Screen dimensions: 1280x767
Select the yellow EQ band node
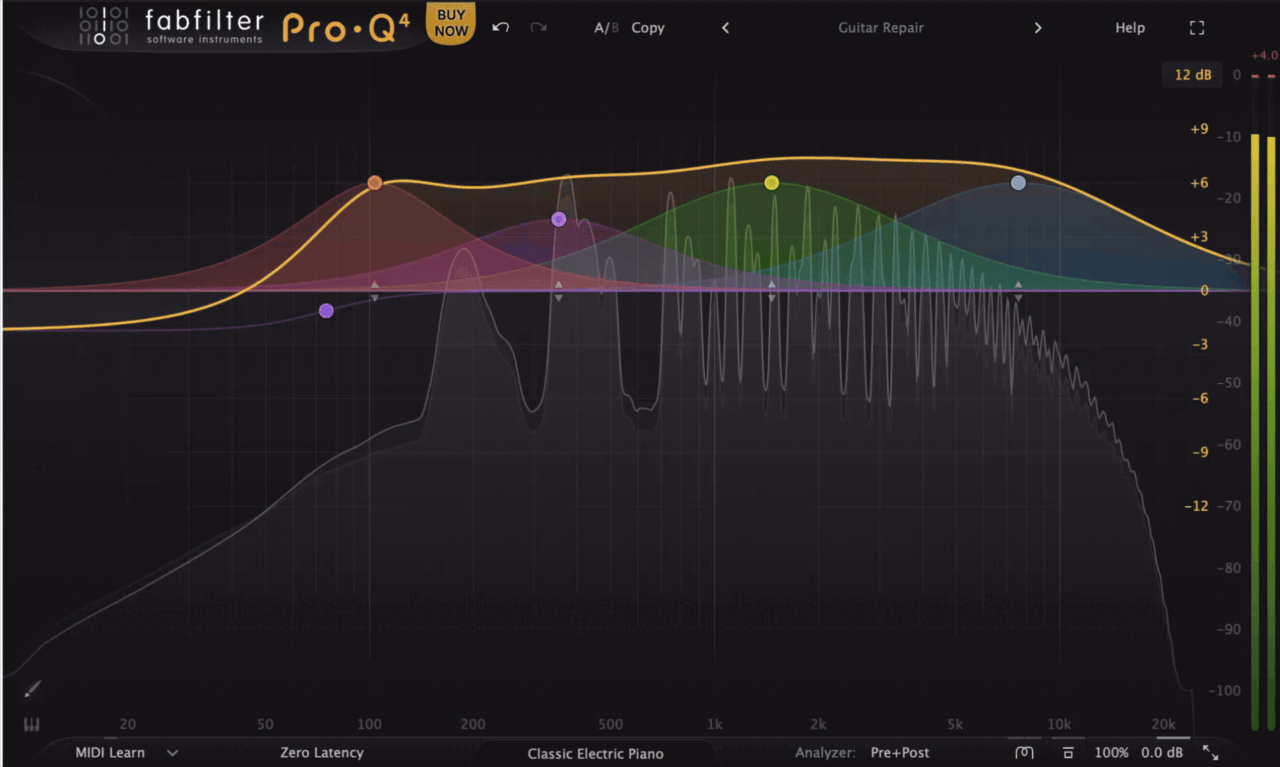point(771,183)
